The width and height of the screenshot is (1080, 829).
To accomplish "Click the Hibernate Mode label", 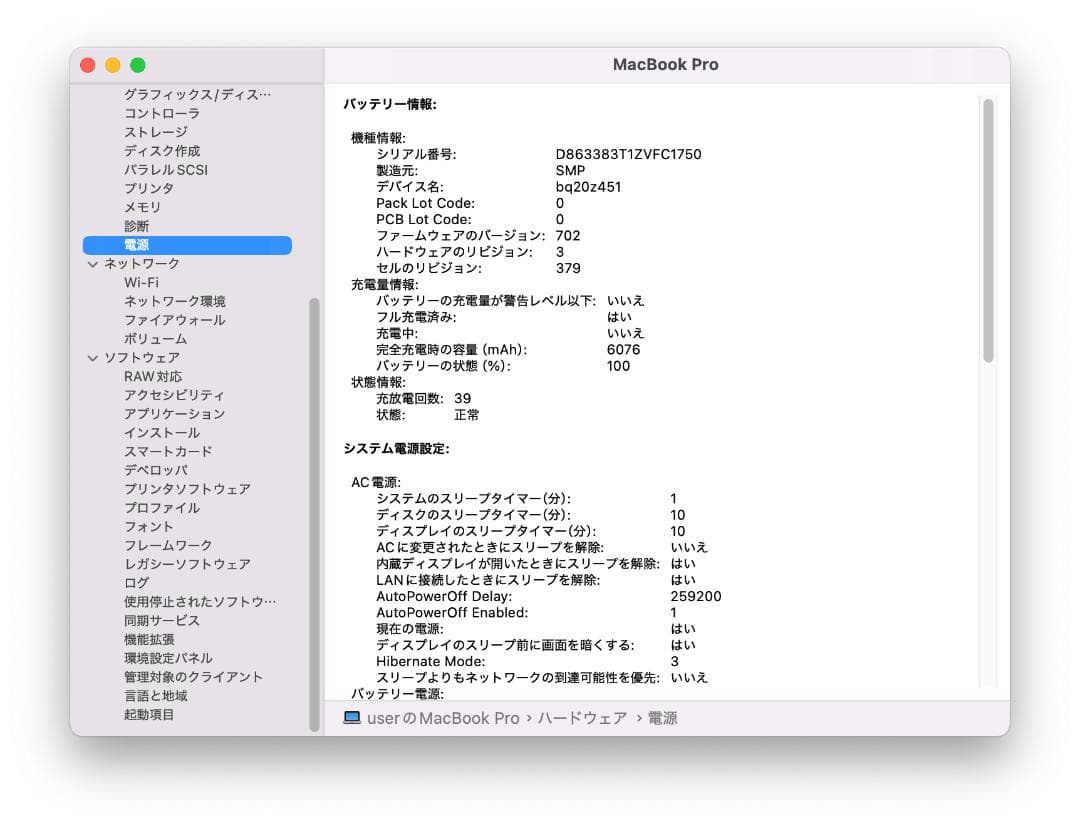I will pos(430,662).
